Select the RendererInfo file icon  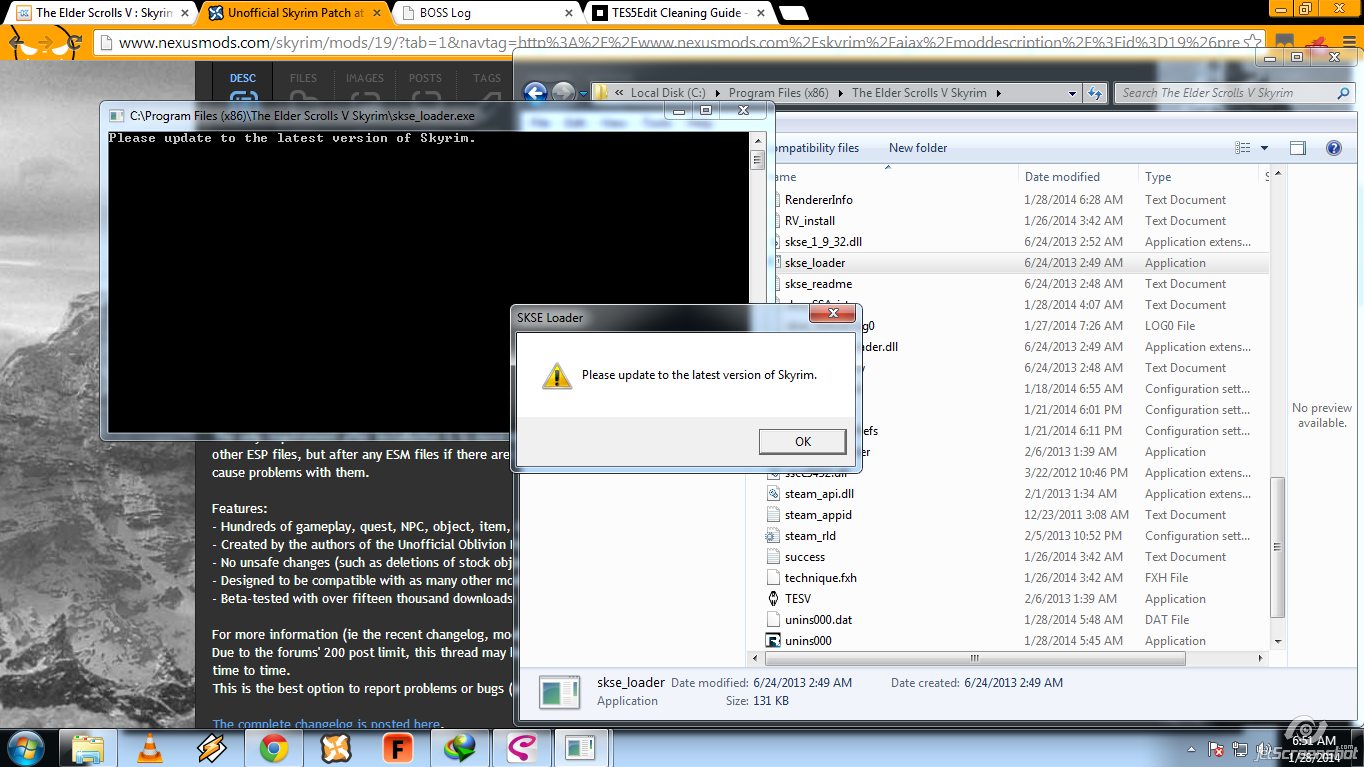click(x=774, y=200)
